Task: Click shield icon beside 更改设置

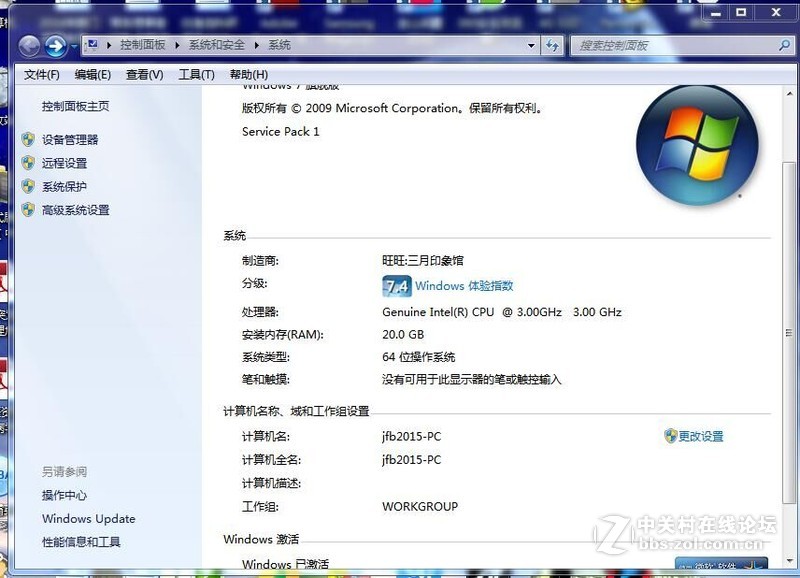Action: click(670, 436)
